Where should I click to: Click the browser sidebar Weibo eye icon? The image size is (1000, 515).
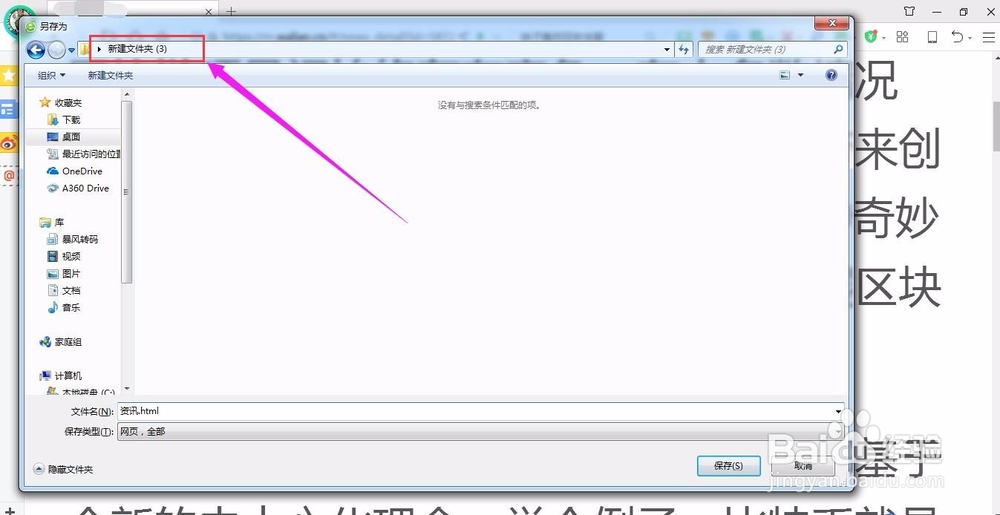click(x=8, y=143)
